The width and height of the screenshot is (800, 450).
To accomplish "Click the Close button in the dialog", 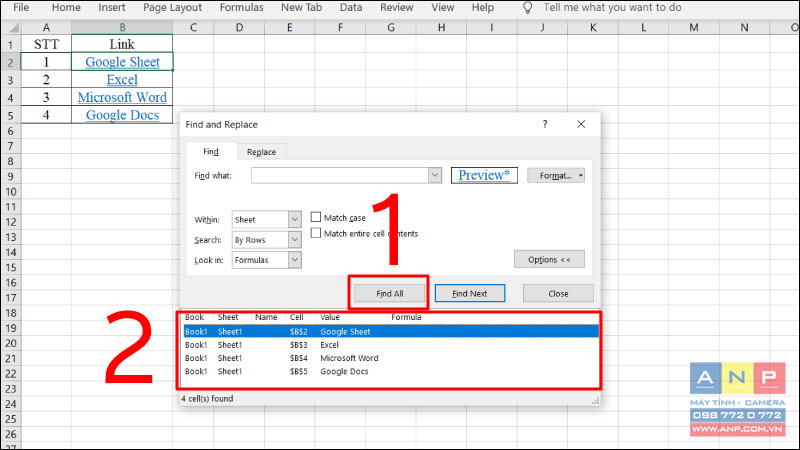I will click(x=558, y=293).
